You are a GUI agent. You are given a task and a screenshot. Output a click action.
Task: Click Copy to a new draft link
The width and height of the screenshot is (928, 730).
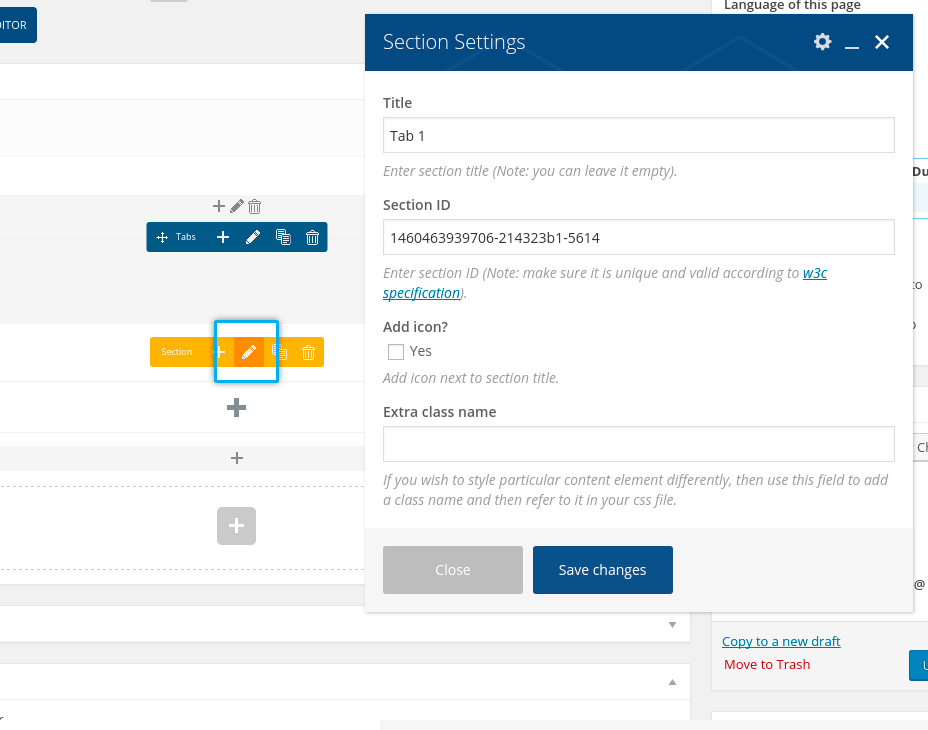(x=781, y=641)
